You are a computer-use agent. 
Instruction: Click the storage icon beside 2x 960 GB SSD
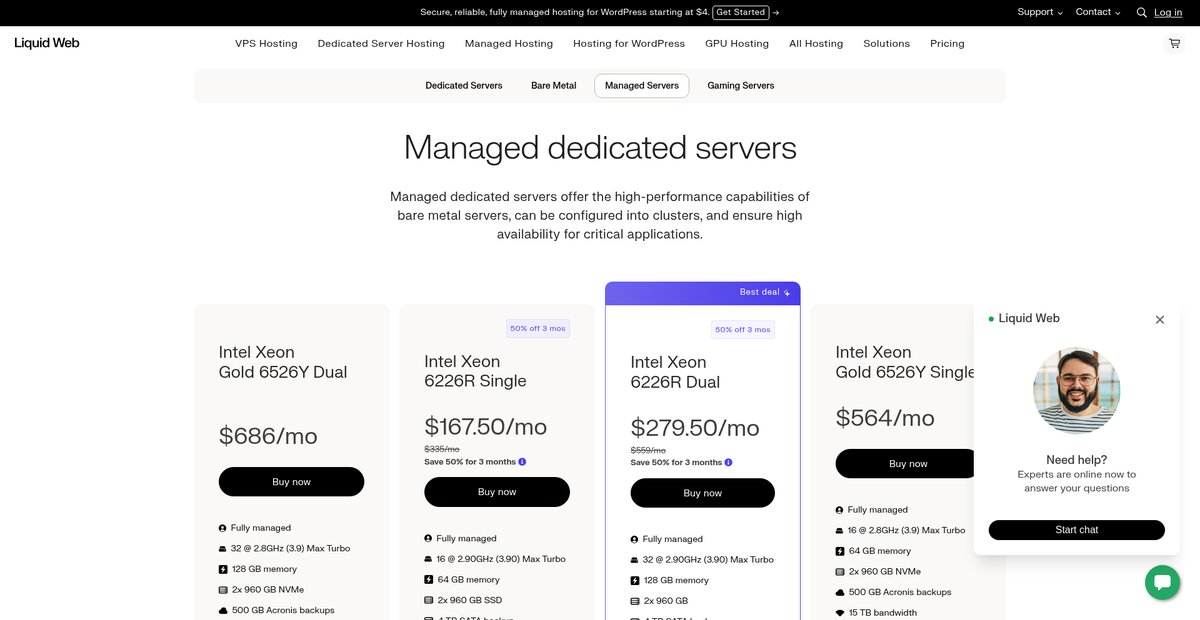[x=429, y=600]
